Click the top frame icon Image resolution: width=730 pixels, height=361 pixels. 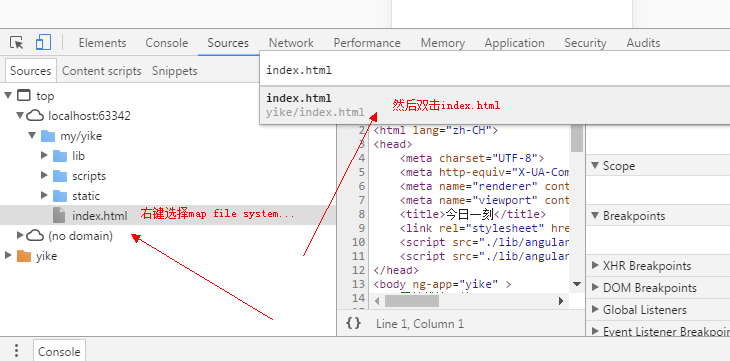[x=24, y=95]
